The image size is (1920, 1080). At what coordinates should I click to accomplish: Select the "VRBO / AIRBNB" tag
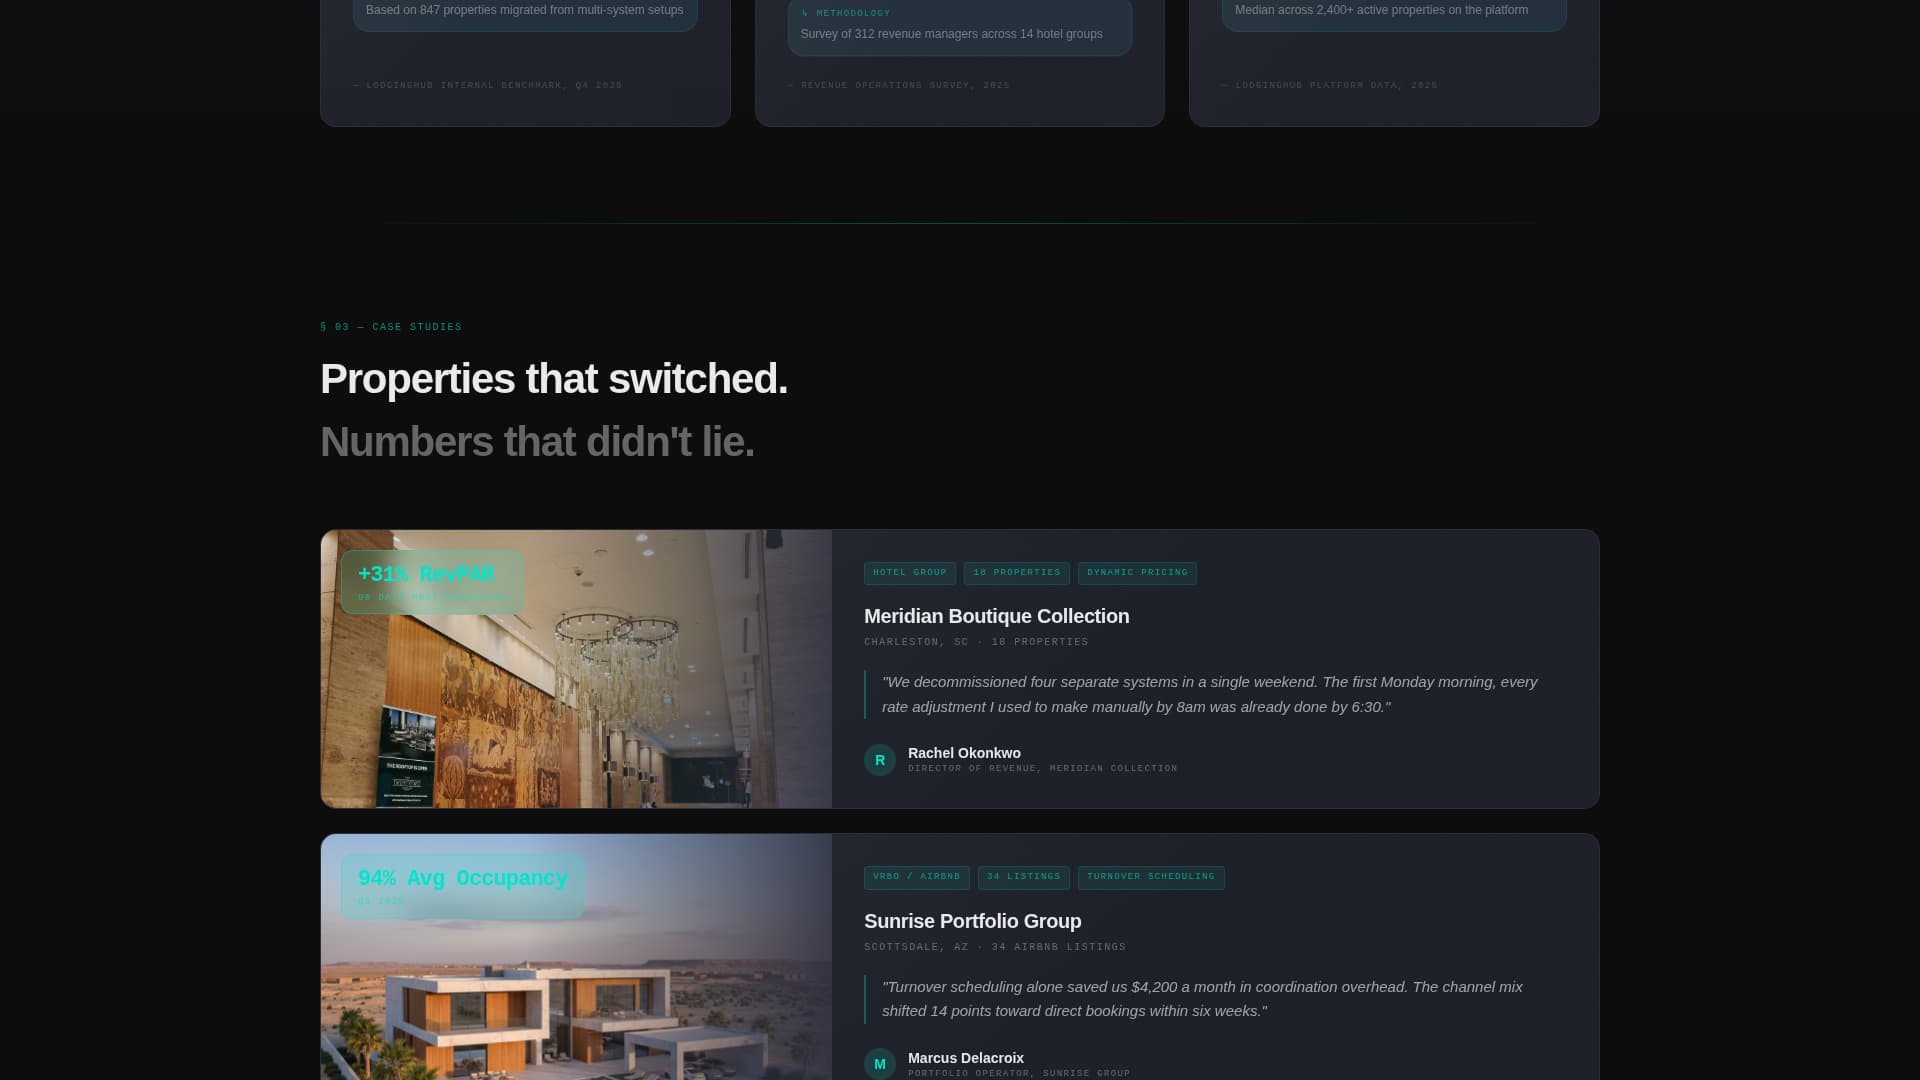pos(916,877)
